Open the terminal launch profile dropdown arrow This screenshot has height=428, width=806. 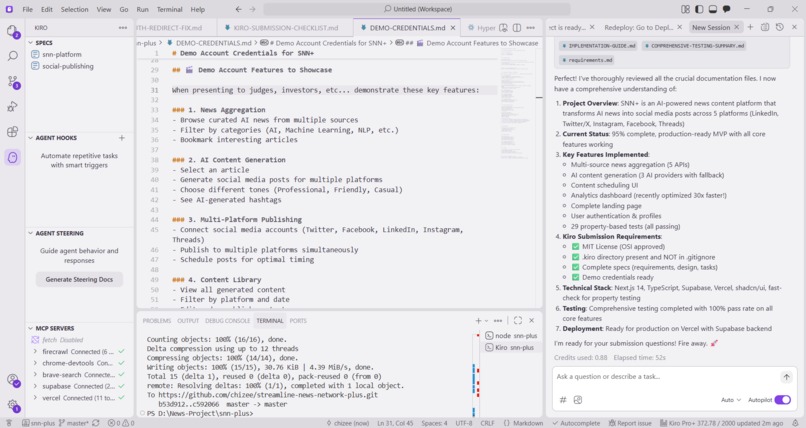coord(487,321)
